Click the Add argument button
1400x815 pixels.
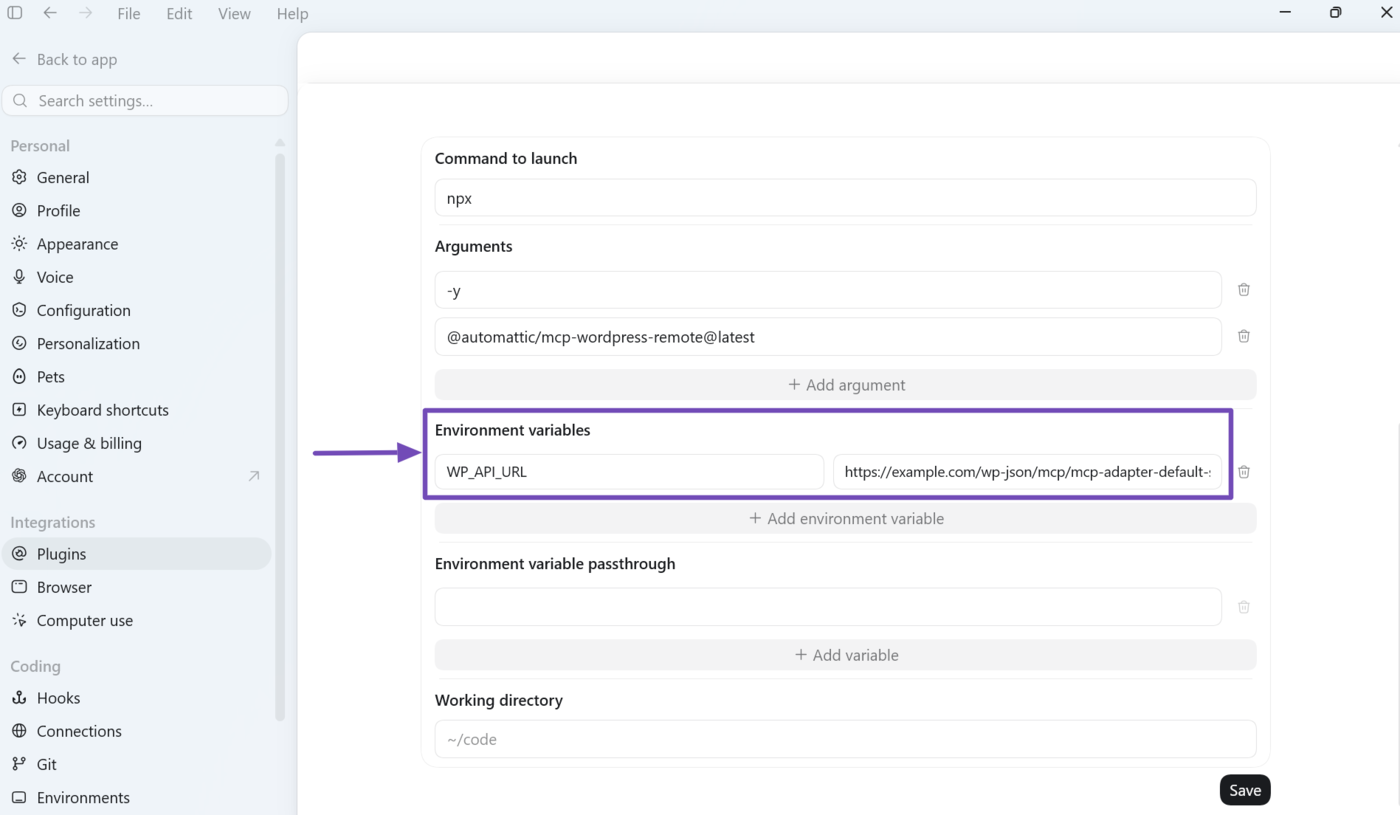[x=845, y=385]
